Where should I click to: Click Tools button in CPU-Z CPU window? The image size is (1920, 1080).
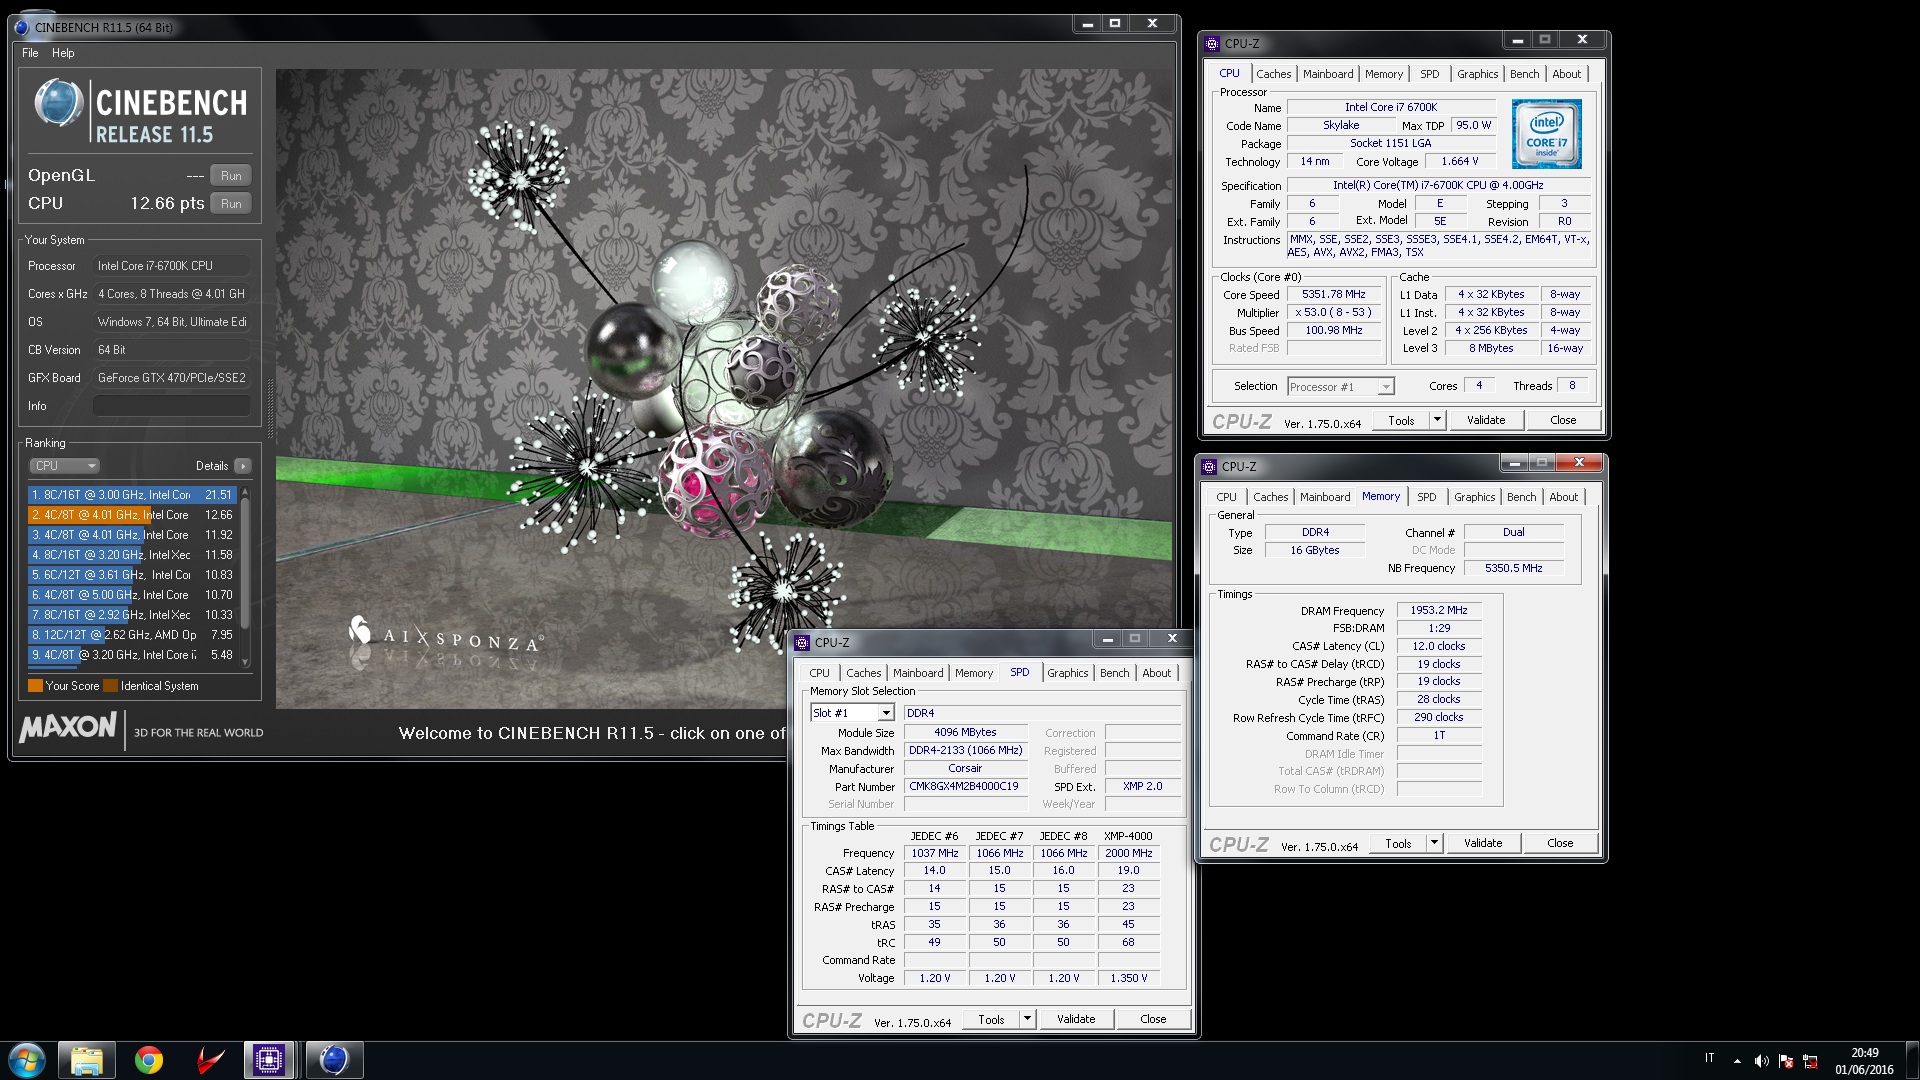[x=1401, y=421]
